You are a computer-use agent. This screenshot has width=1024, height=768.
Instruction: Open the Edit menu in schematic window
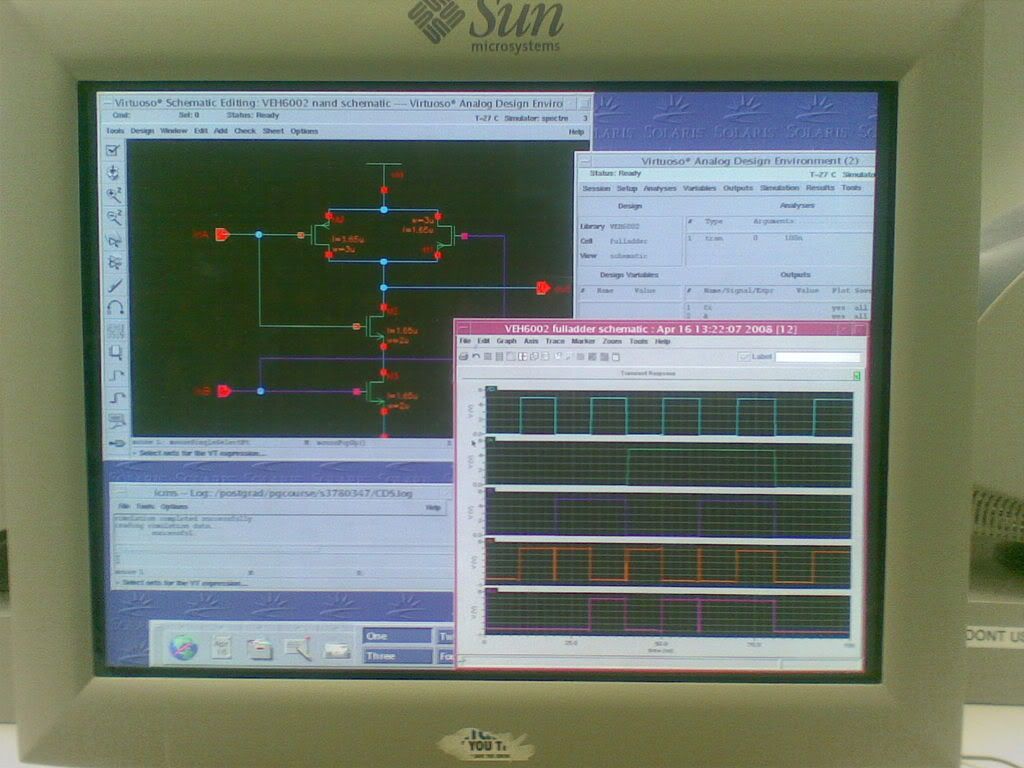coord(200,131)
